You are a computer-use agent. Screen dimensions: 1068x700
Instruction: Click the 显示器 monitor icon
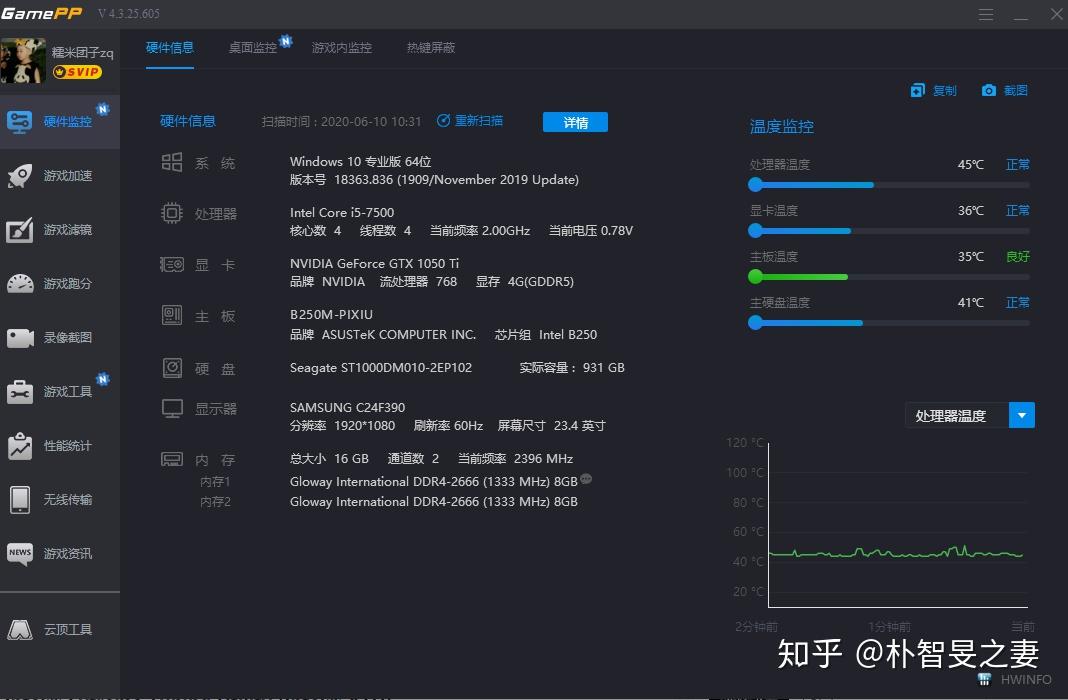coord(172,408)
